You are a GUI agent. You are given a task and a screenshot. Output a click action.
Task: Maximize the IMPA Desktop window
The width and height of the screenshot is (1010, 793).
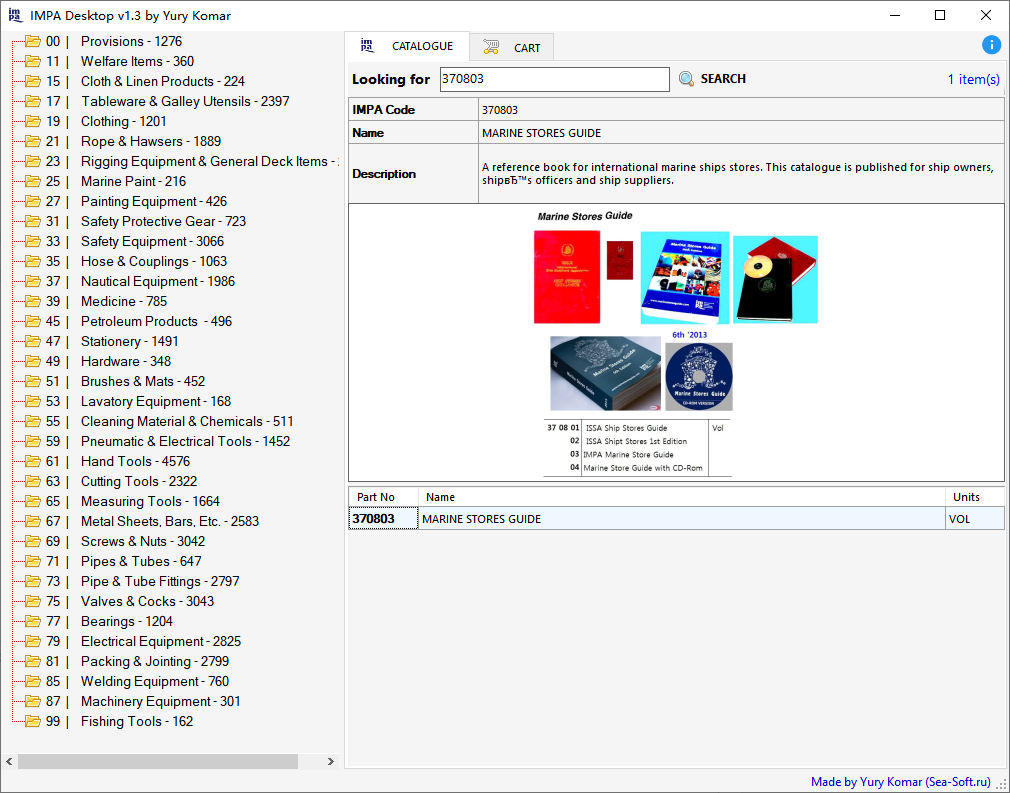(940, 15)
